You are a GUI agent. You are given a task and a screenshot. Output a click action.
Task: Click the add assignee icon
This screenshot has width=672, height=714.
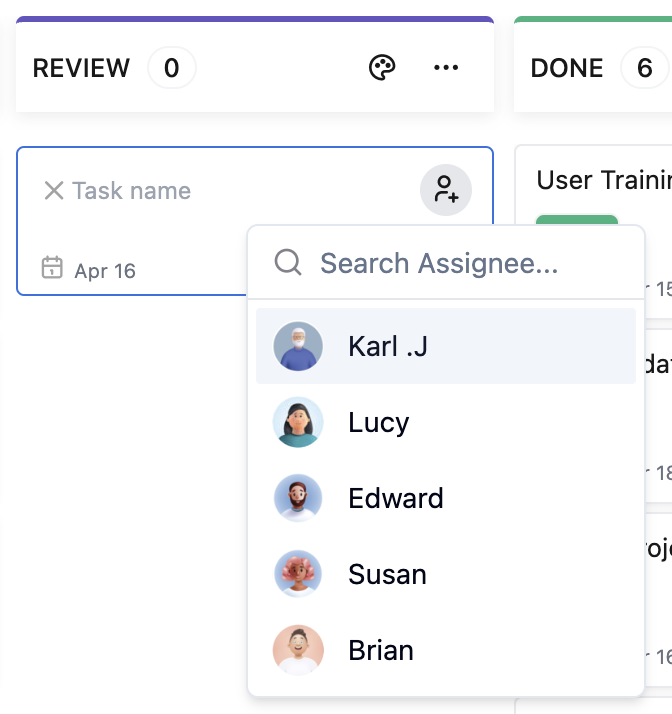[446, 189]
